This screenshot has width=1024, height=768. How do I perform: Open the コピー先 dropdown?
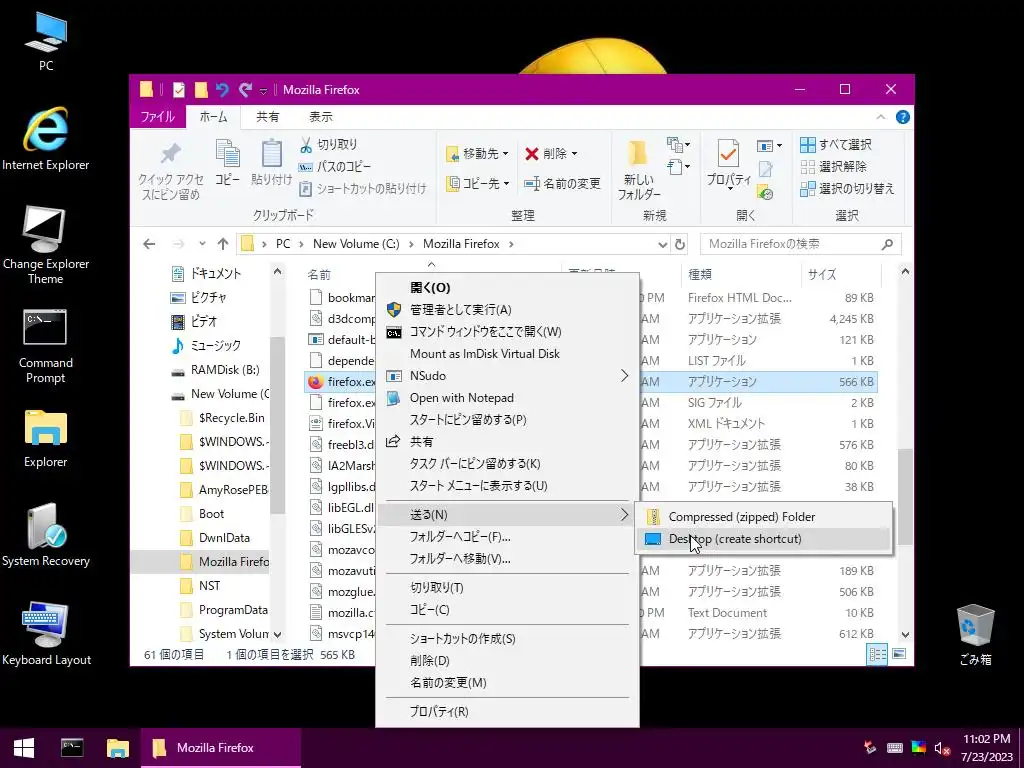coord(478,184)
